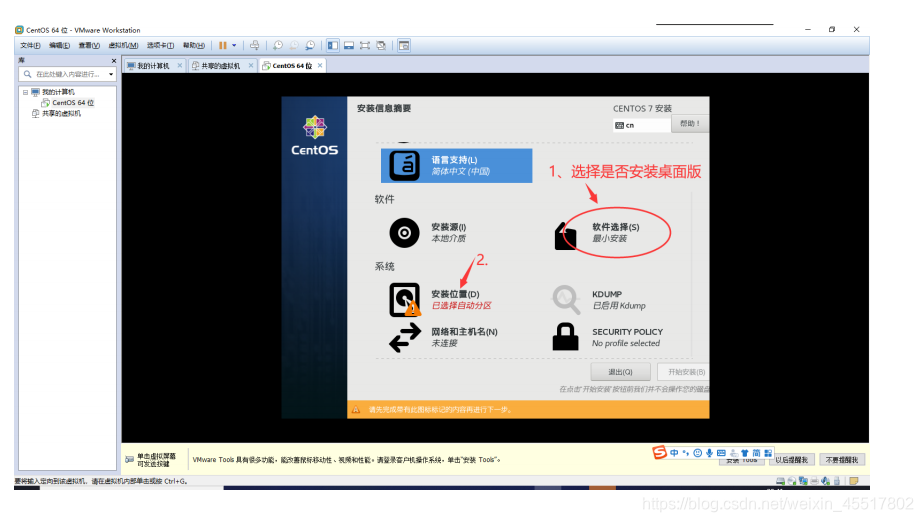
Task: Toggle Sogou Chinese/English 中 mode
Action: (x=674, y=453)
